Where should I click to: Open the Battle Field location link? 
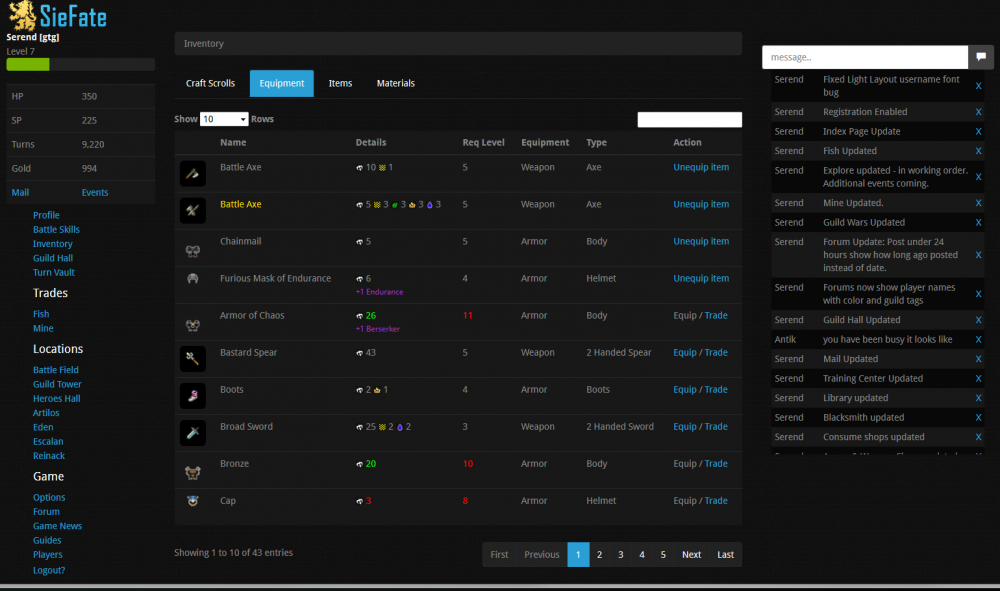[x=56, y=370]
